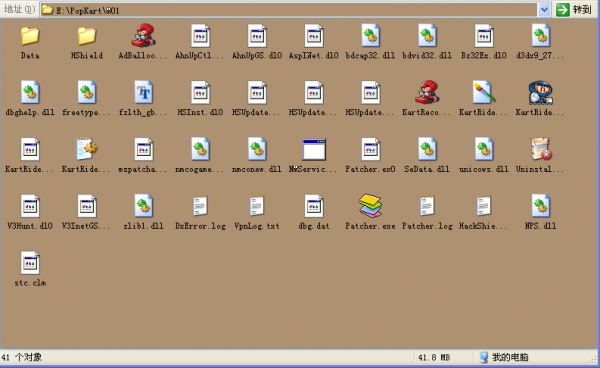The image size is (600, 368).
Task: Click the green Go (转到) button
Action: tap(574, 10)
